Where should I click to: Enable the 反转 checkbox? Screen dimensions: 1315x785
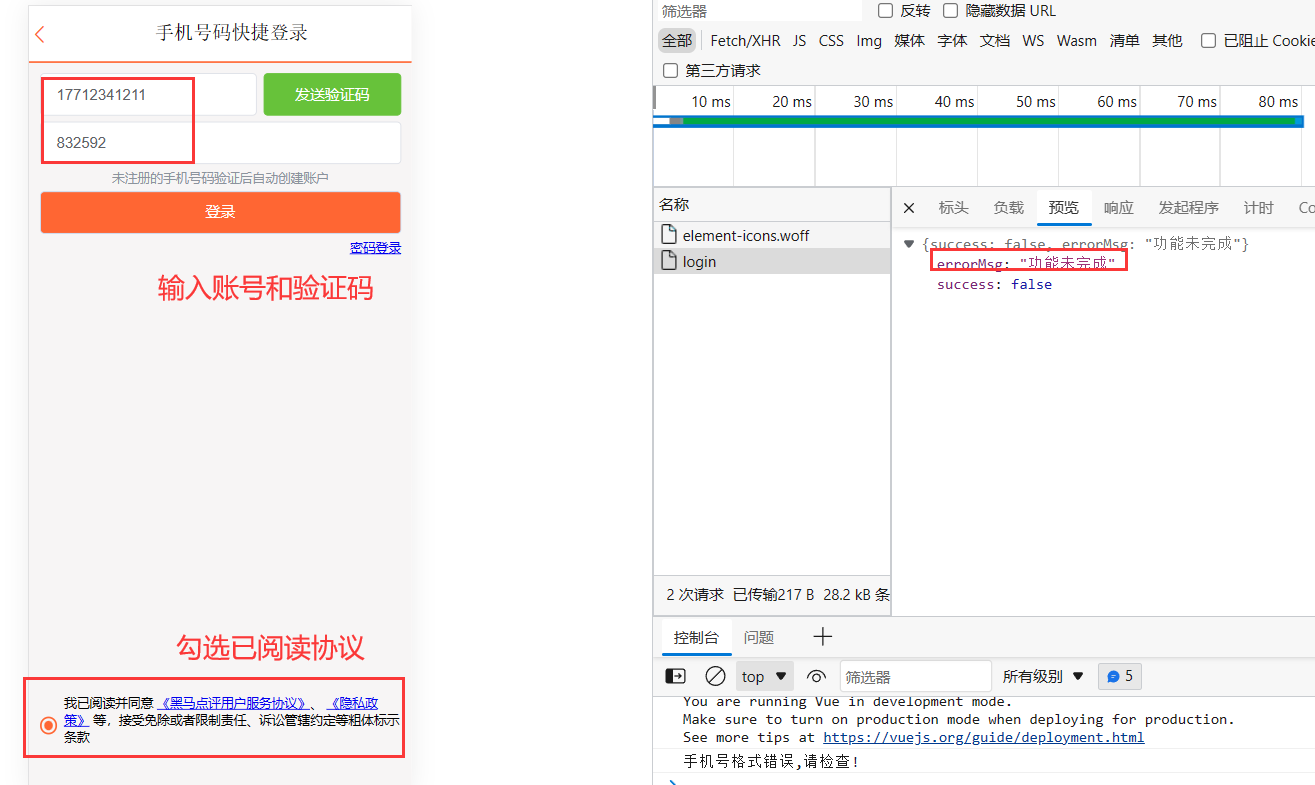[885, 11]
